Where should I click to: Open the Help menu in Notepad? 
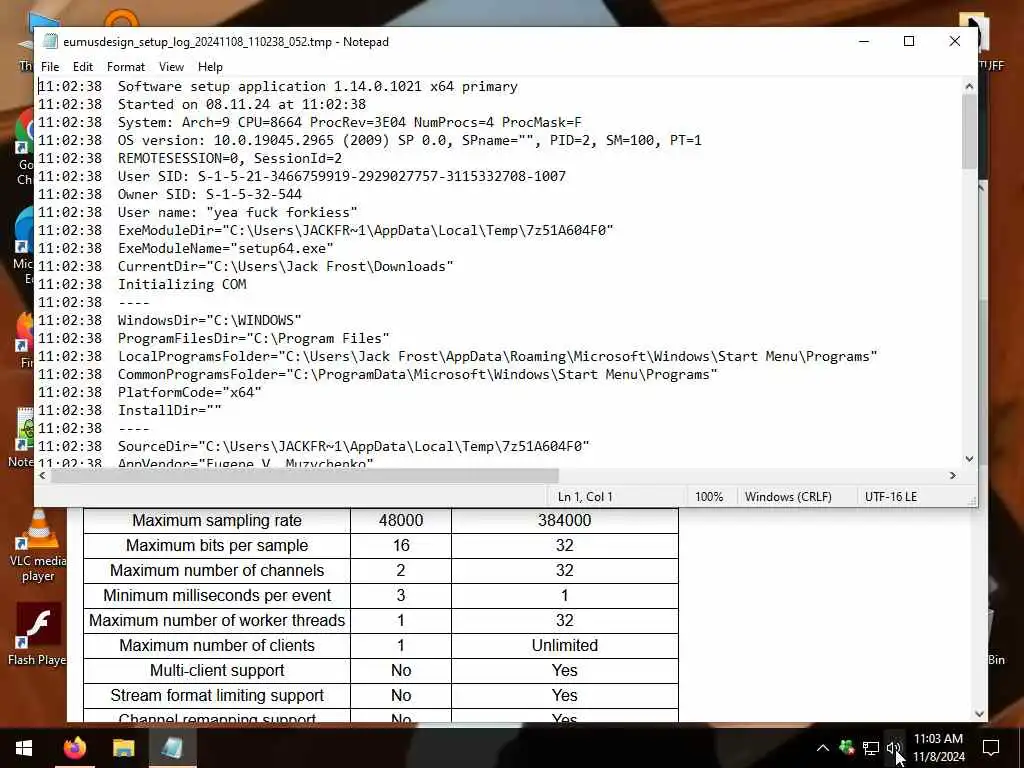point(210,67)
